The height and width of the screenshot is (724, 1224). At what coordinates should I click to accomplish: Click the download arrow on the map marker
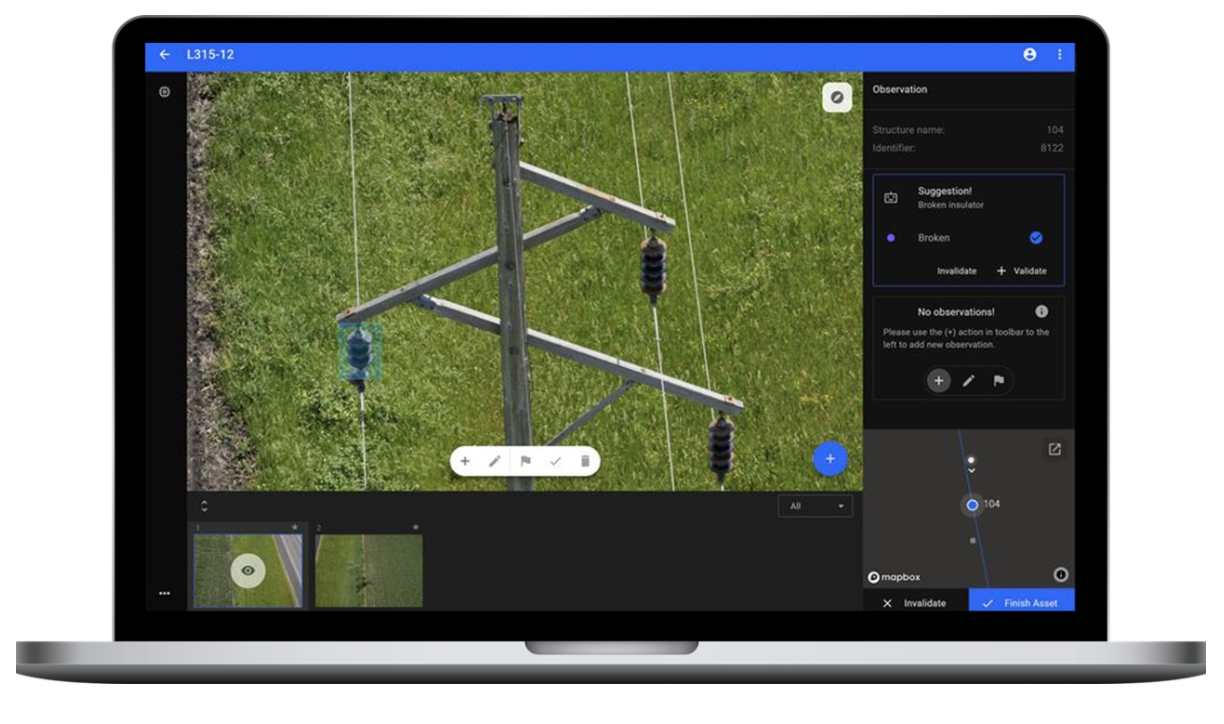click(972, 470)
